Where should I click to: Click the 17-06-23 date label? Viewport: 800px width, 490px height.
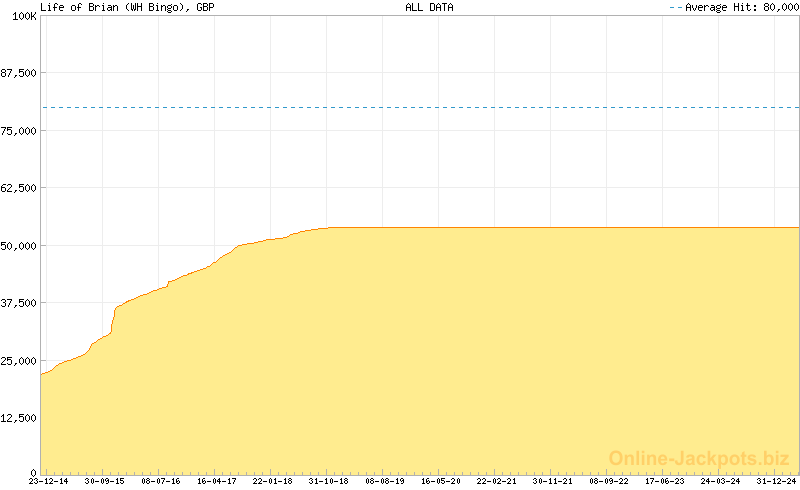(665, 481)
